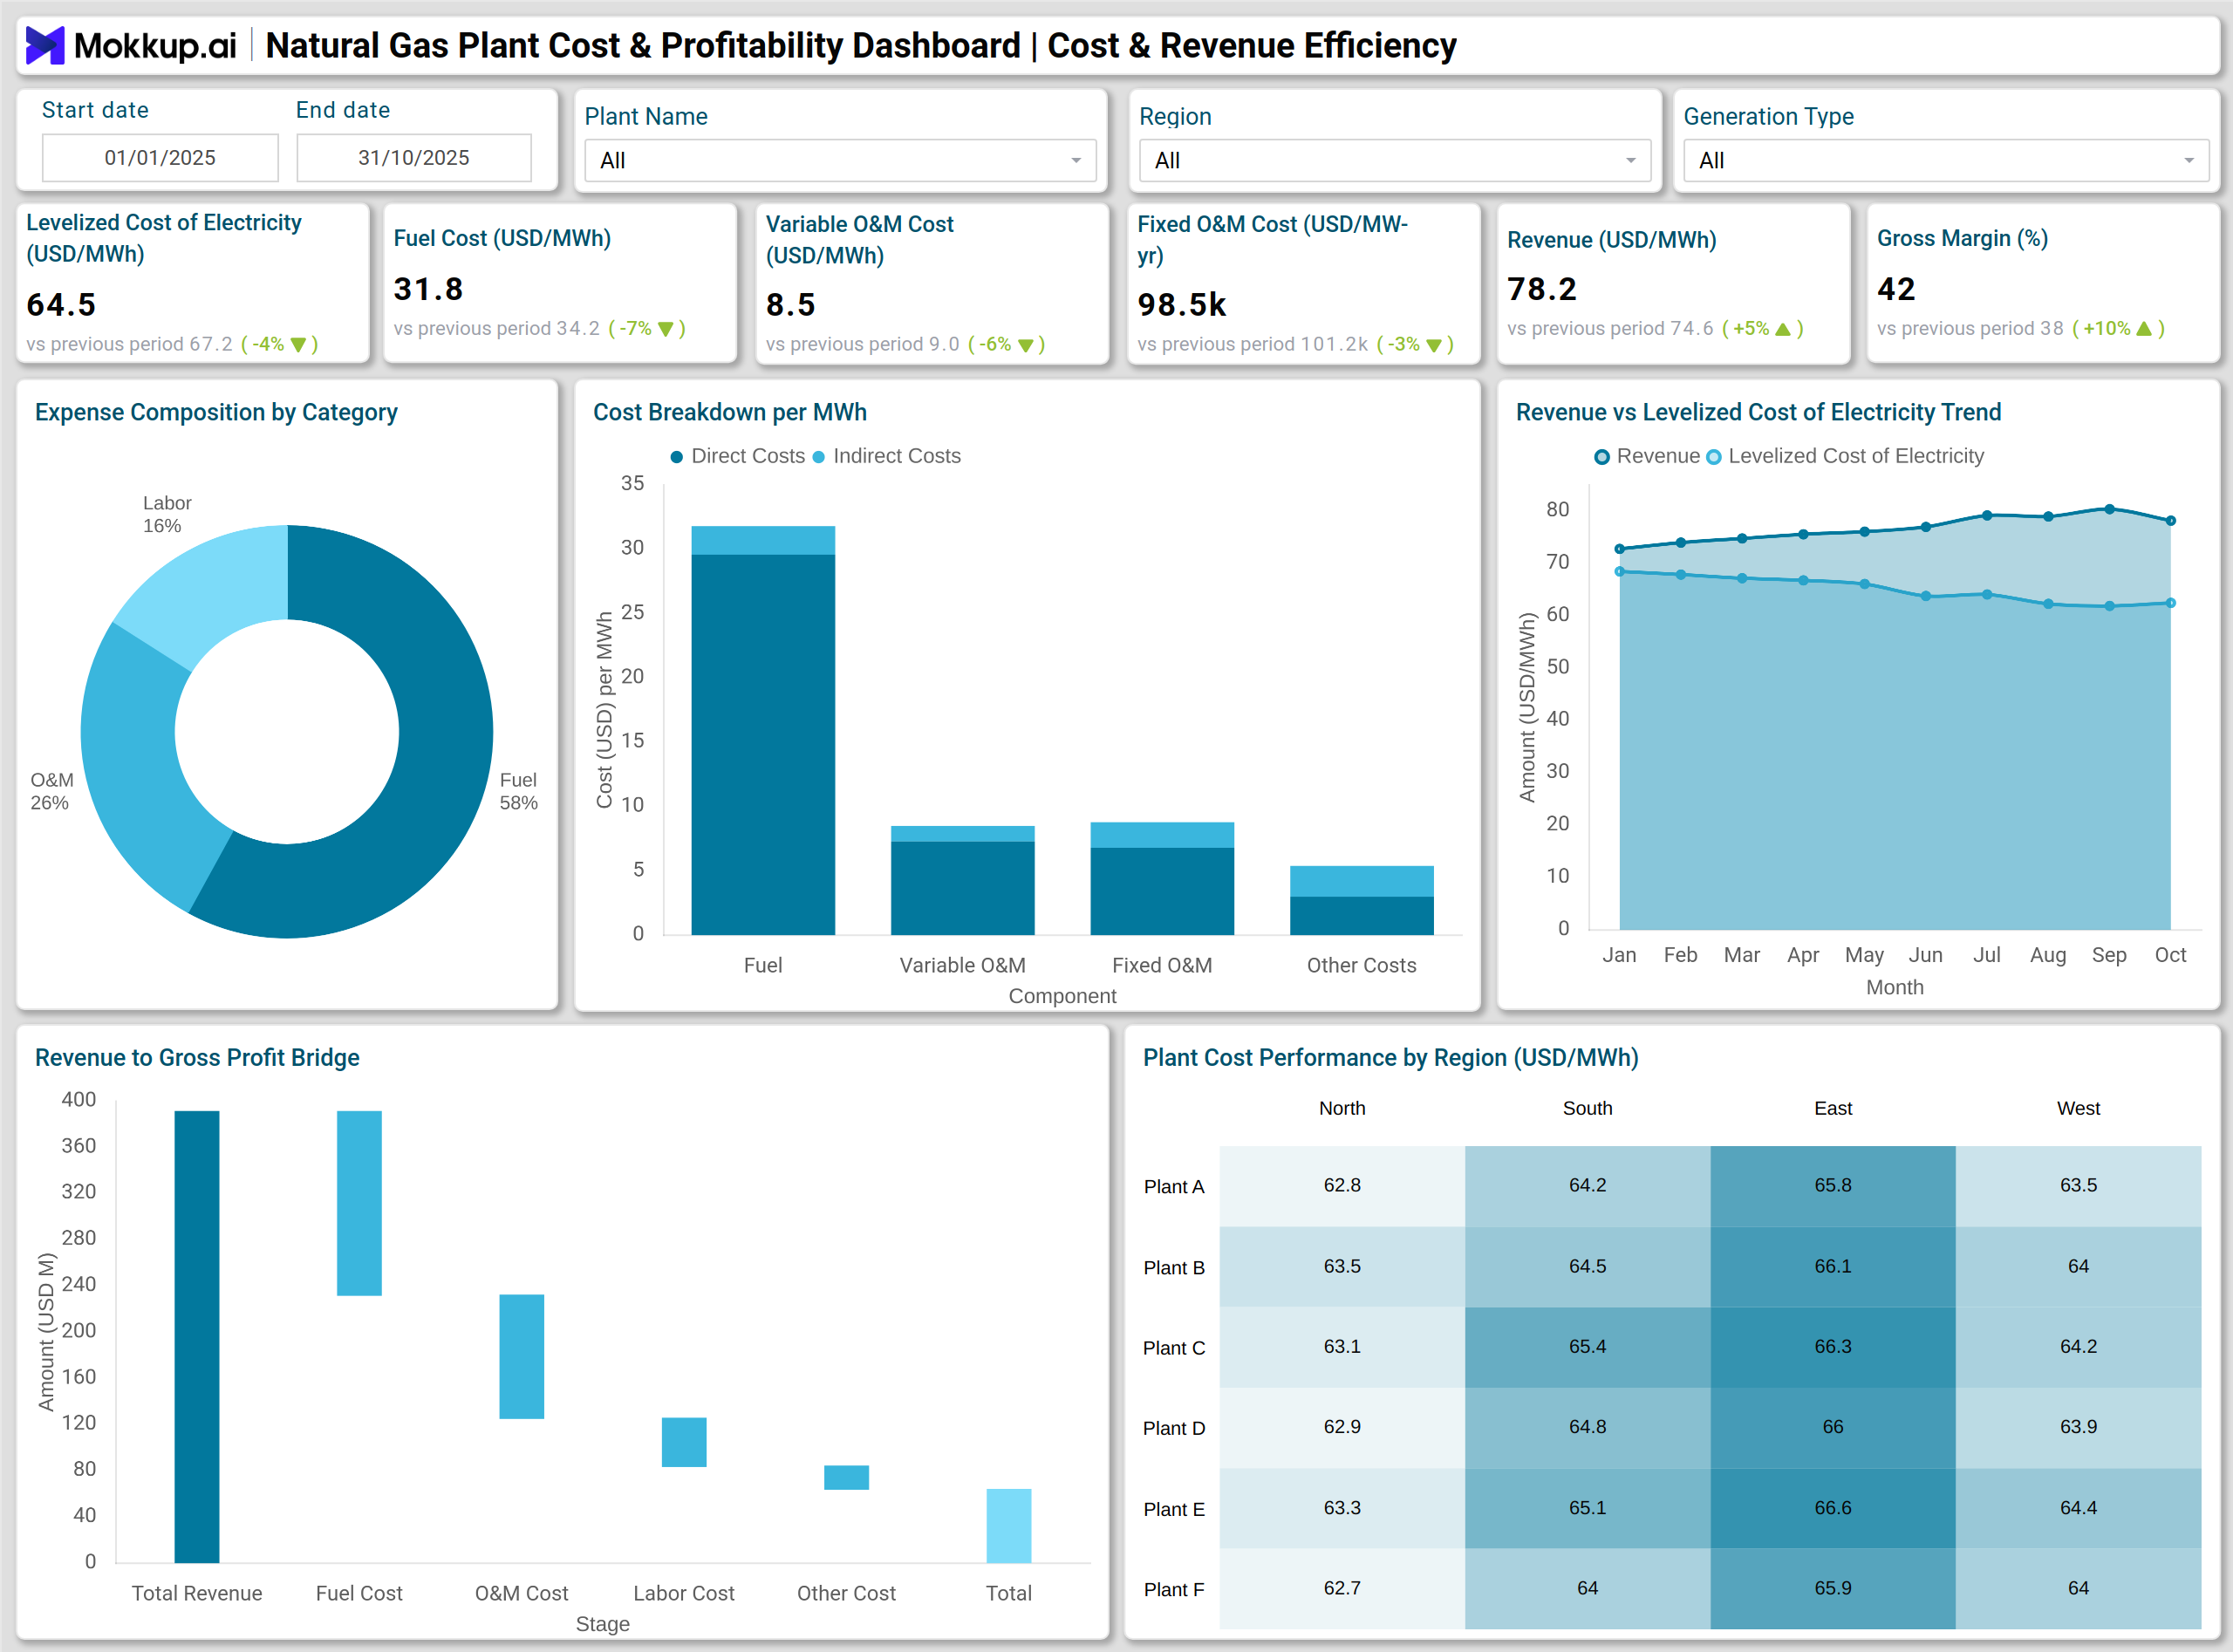Click Plant D East cell 66
2233x1652 pixels.
(x=1833, y=1427)
